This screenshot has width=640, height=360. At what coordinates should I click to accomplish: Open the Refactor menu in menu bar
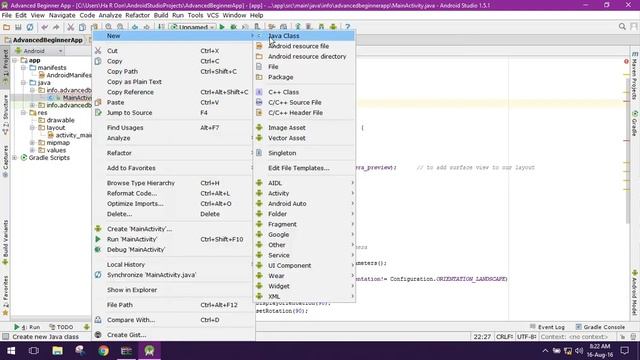[138, 15]
